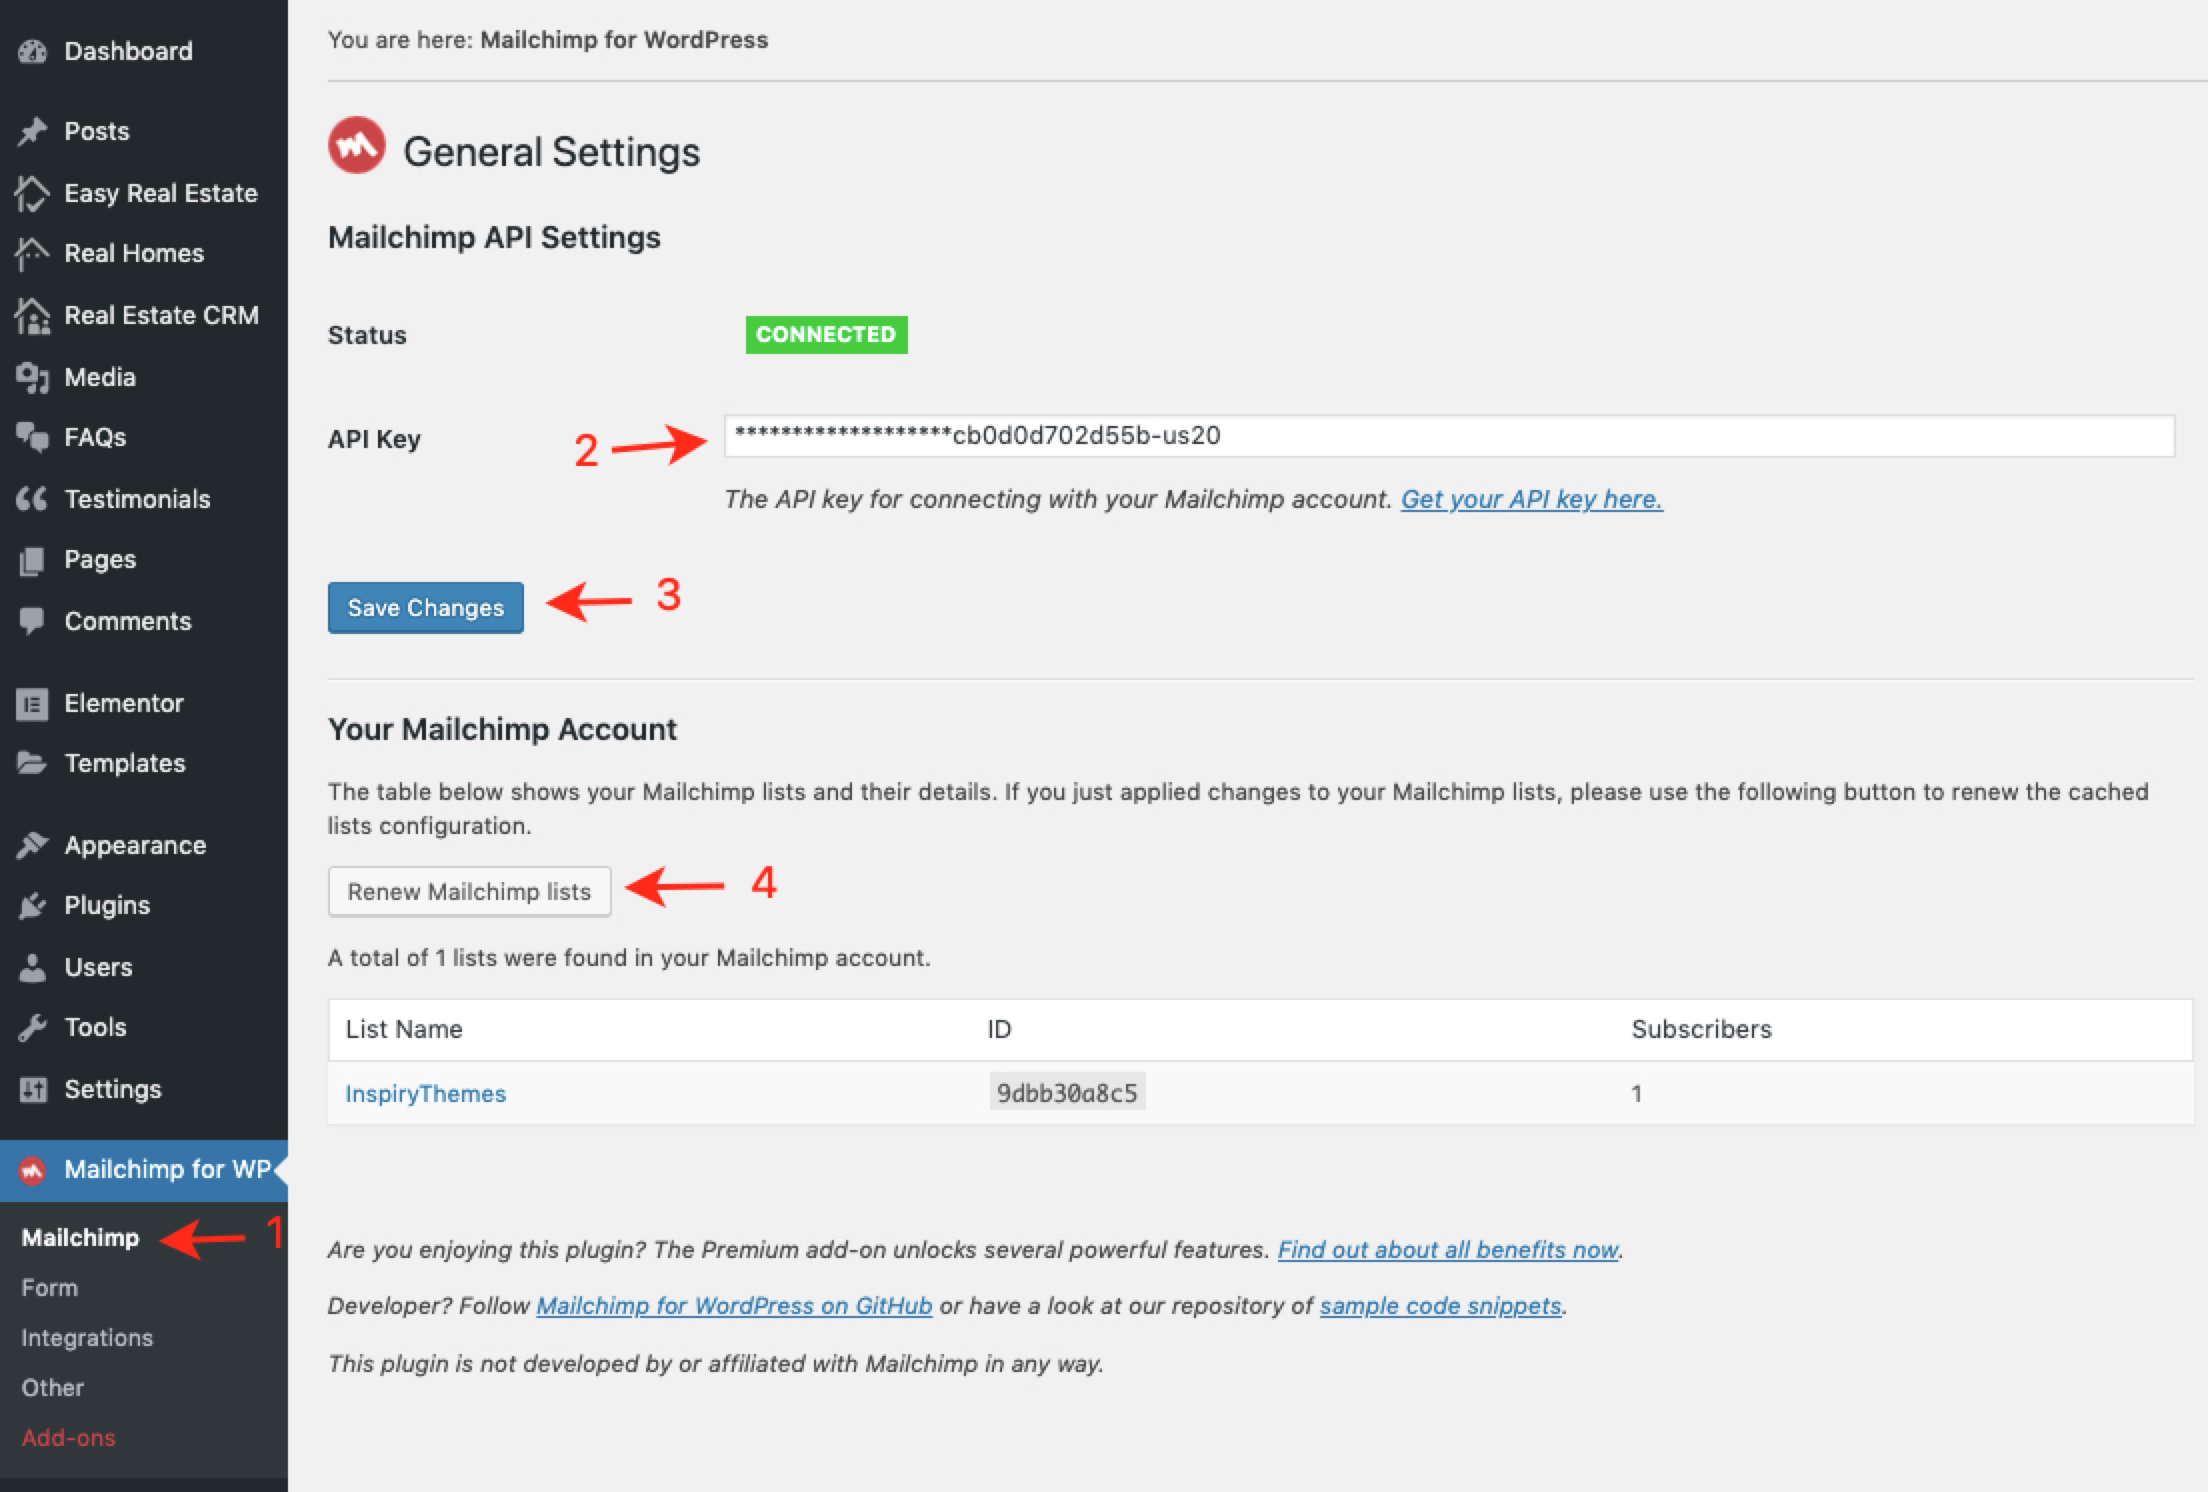This screenshot has width=2208, height=1492.
Task: Click the Subscribers column header
Action: [x=1701, y=1030]
